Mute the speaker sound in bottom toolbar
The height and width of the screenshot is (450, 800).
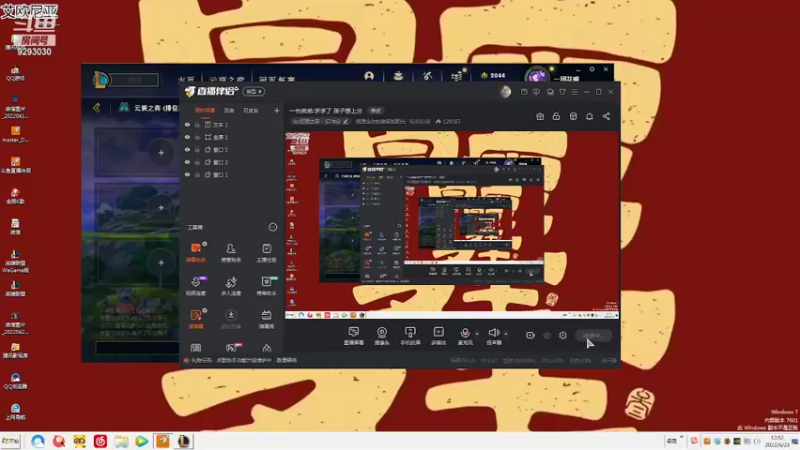[493, 335]
